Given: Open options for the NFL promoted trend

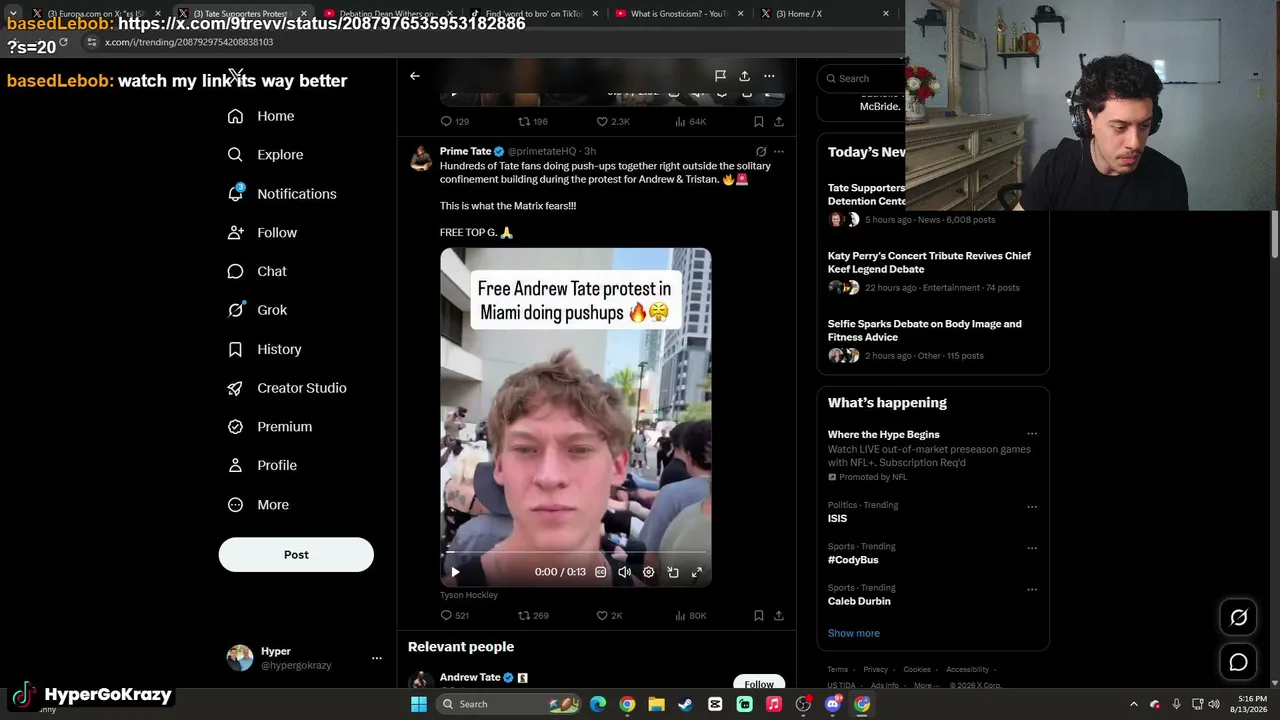Looking at the screenshot, I should (1032, 434).
